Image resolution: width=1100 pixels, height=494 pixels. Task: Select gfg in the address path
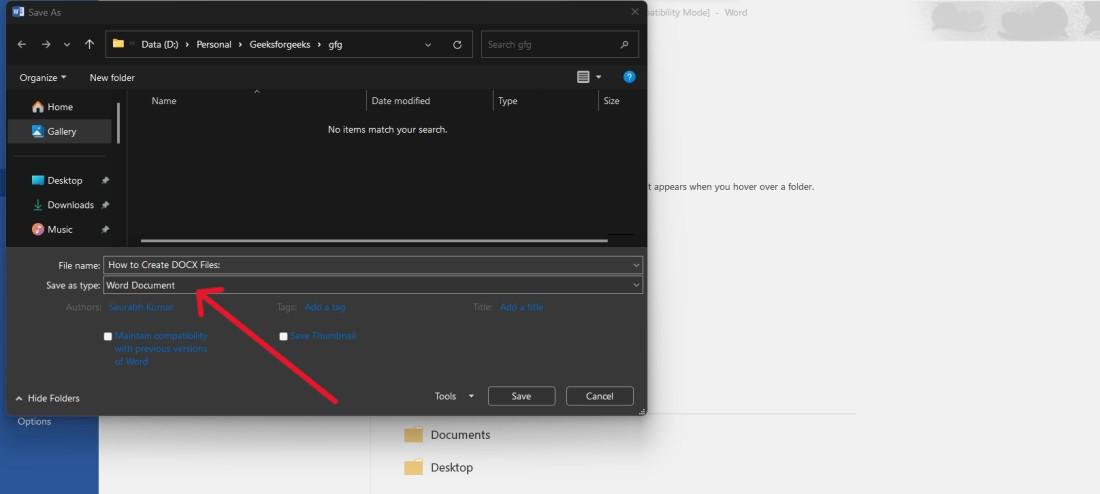coord(335,44)
